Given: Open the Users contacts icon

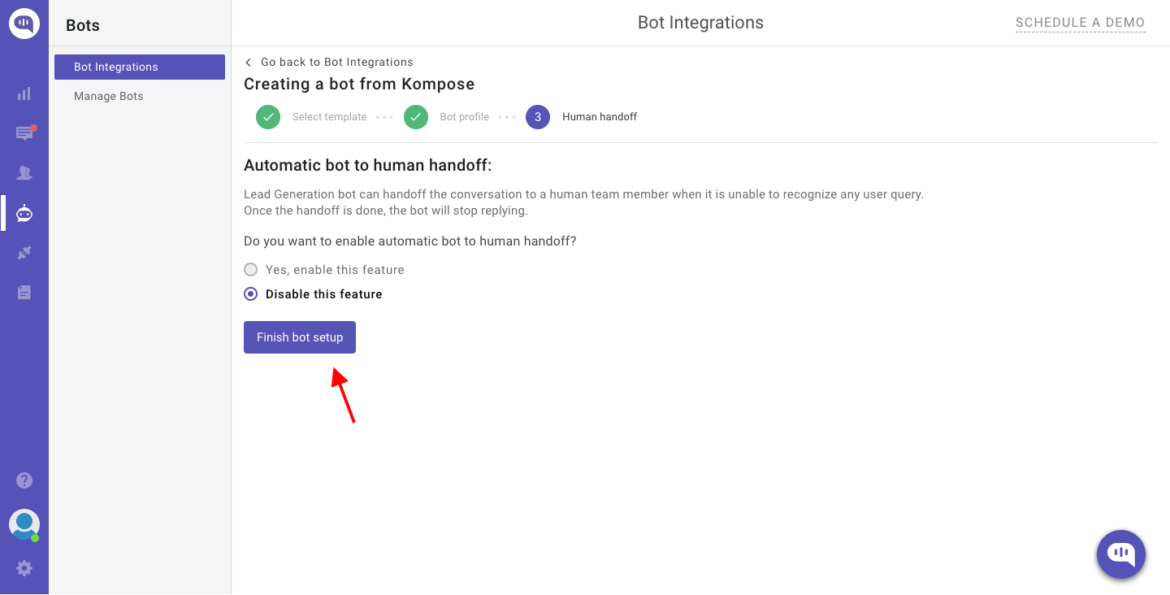Looking at the screenshot, I should click(23, 172).
